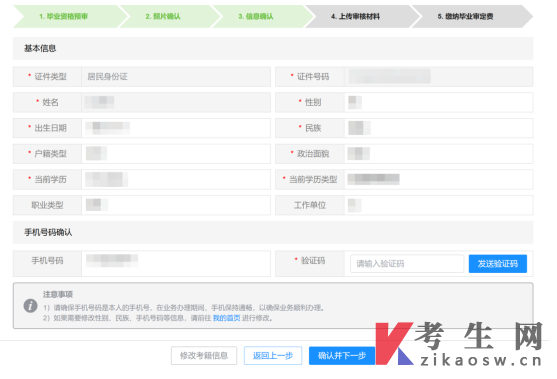Click the 证件号码 value field
This screenshot has height=379, width=557.
pyautogui.click(x=439, y=77)
